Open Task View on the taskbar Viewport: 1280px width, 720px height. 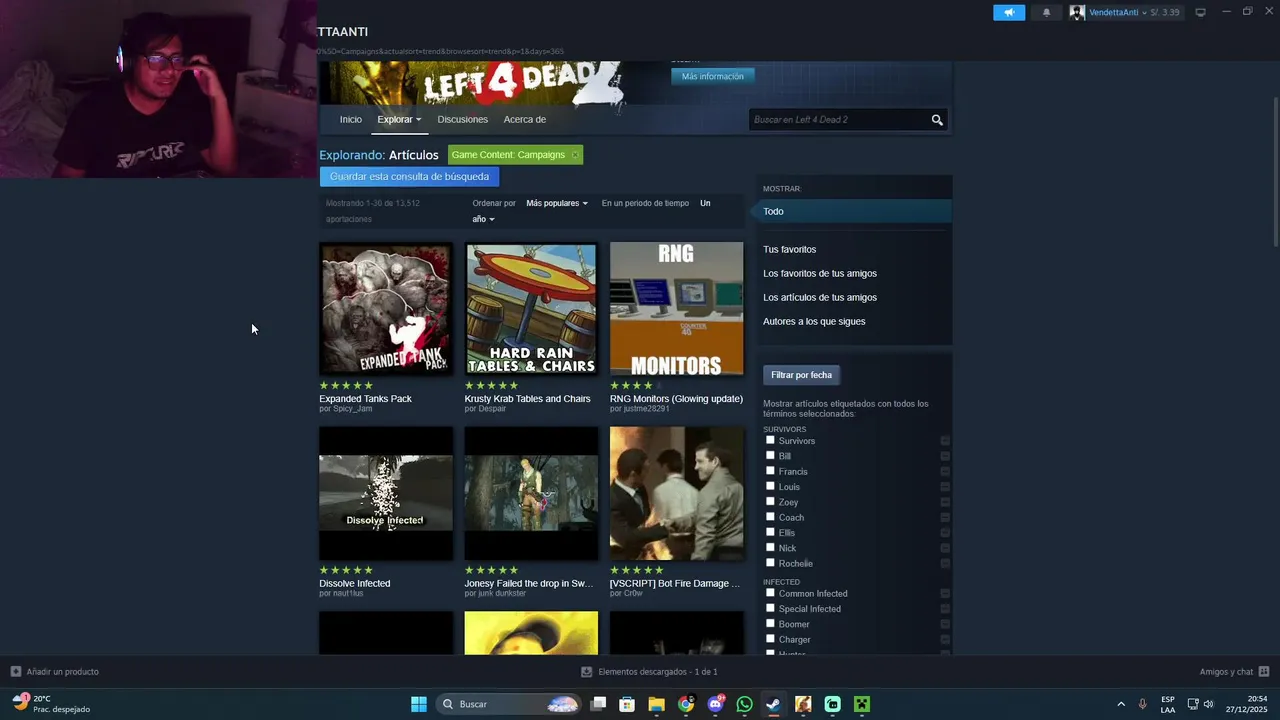click(x=598, y=704)
